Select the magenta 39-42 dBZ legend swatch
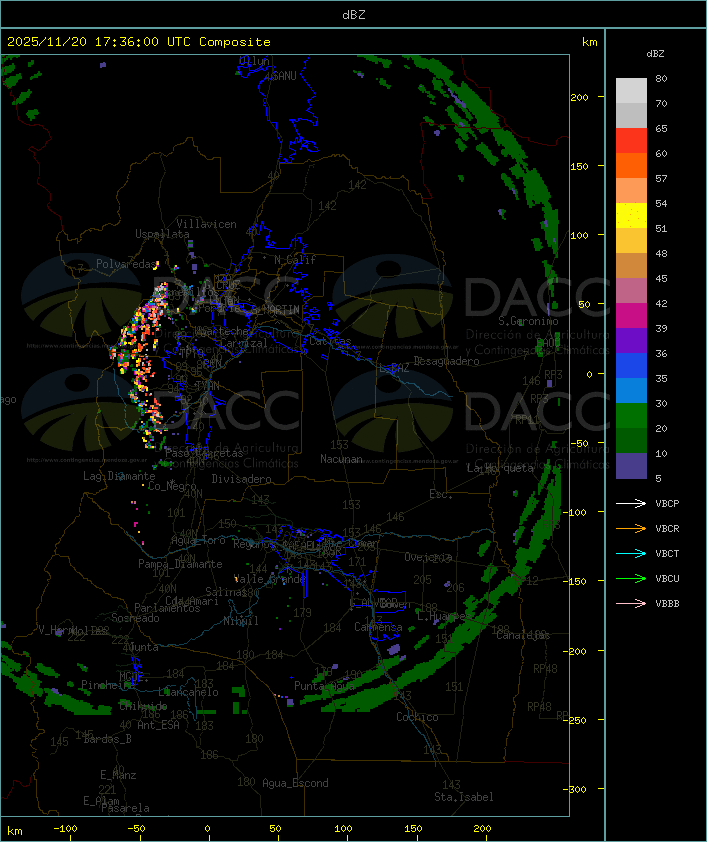This screenshot has height=842, width=707. pos(631,316)
